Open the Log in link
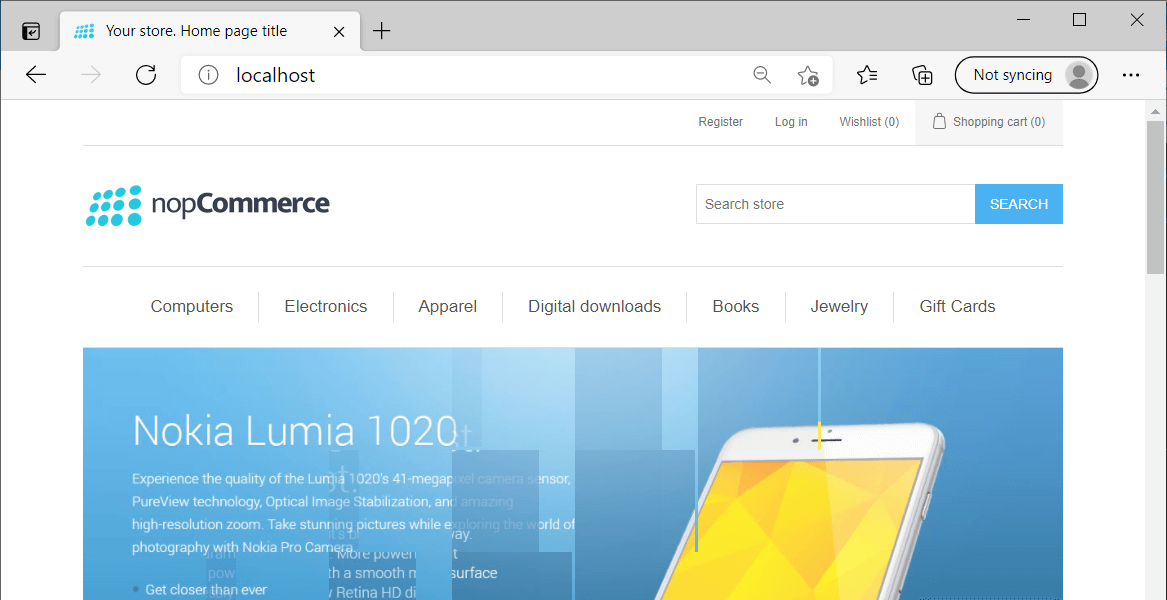 (791, 122)
